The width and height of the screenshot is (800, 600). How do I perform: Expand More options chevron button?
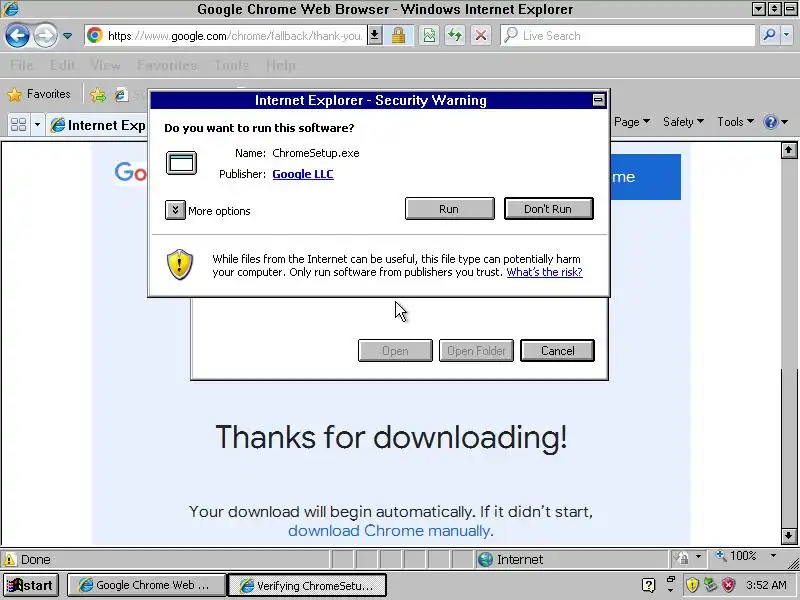click(175, 210)
